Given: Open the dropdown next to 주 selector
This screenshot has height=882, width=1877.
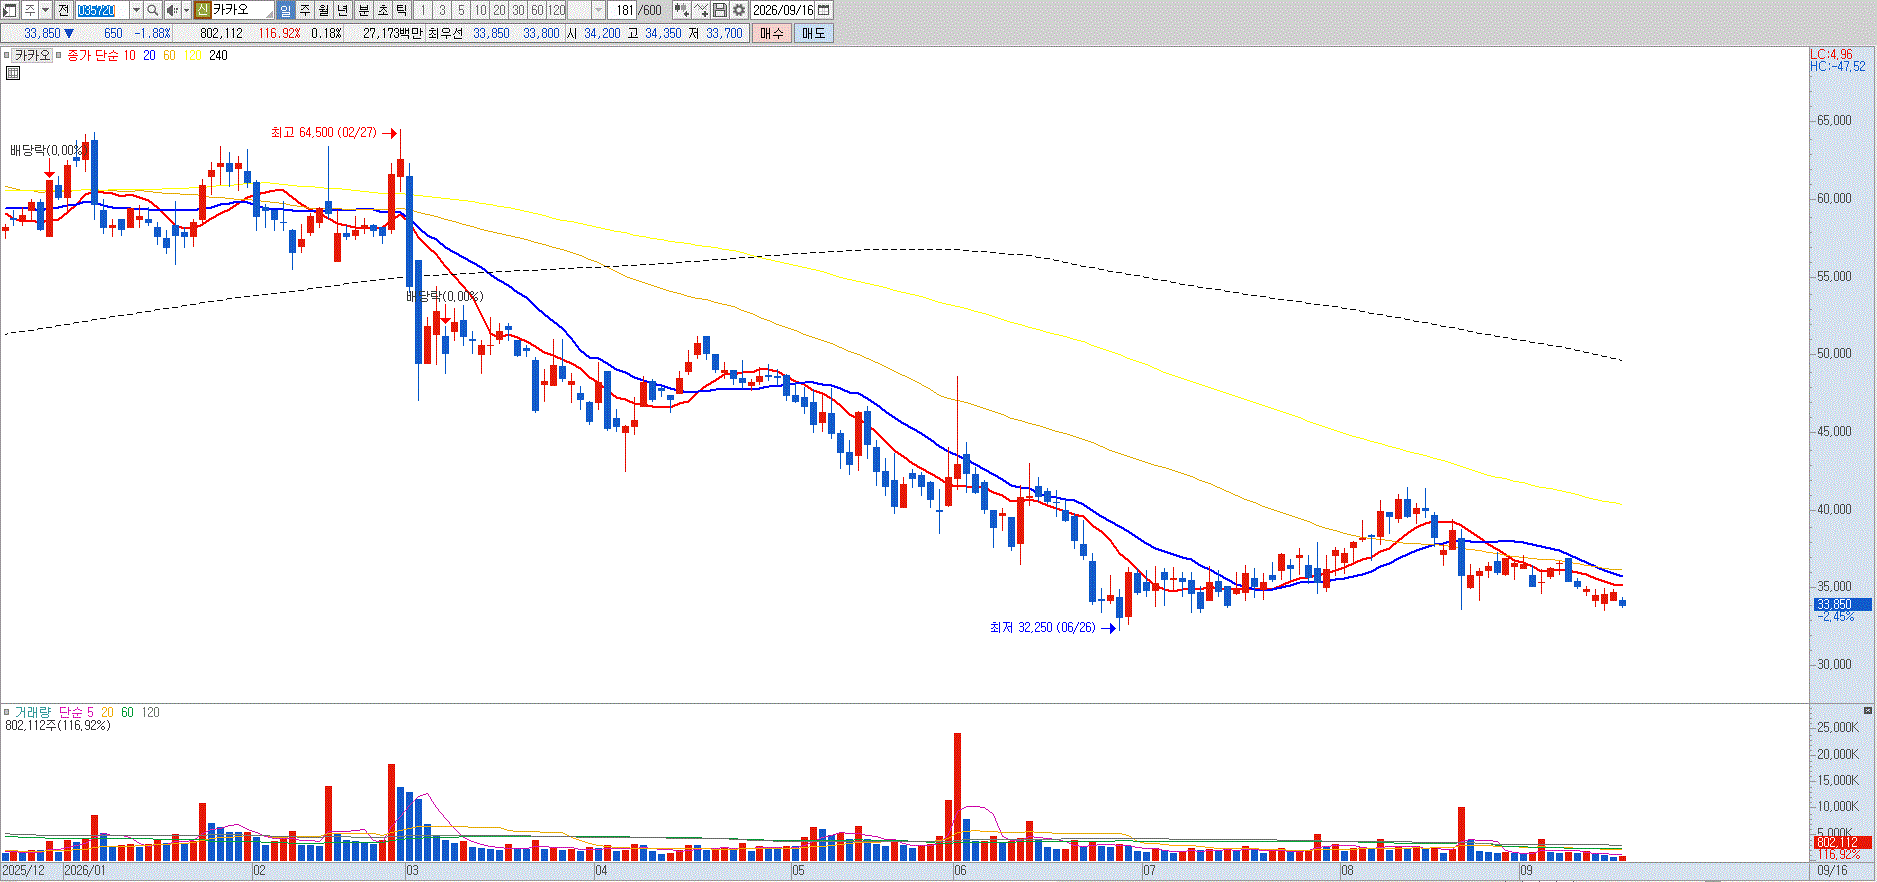Looking at the screenshot, I should [46, 10].
